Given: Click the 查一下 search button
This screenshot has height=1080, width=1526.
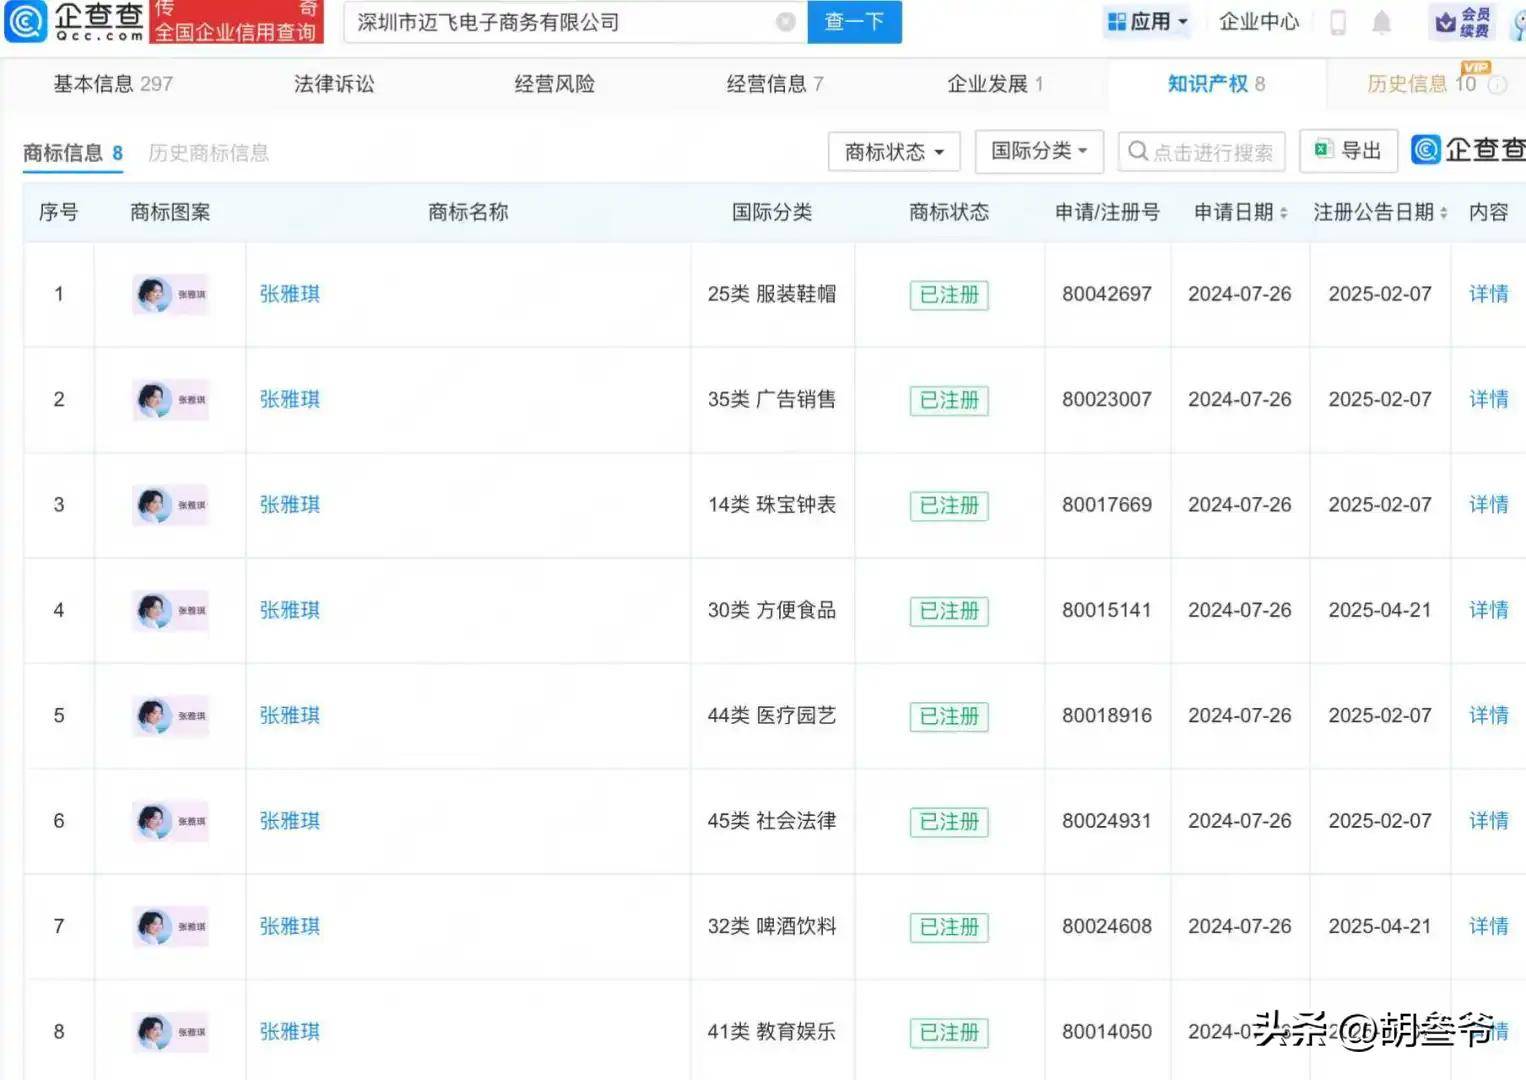Looking at the screenshot, I should pyautogui.click(x=854, y=22).
